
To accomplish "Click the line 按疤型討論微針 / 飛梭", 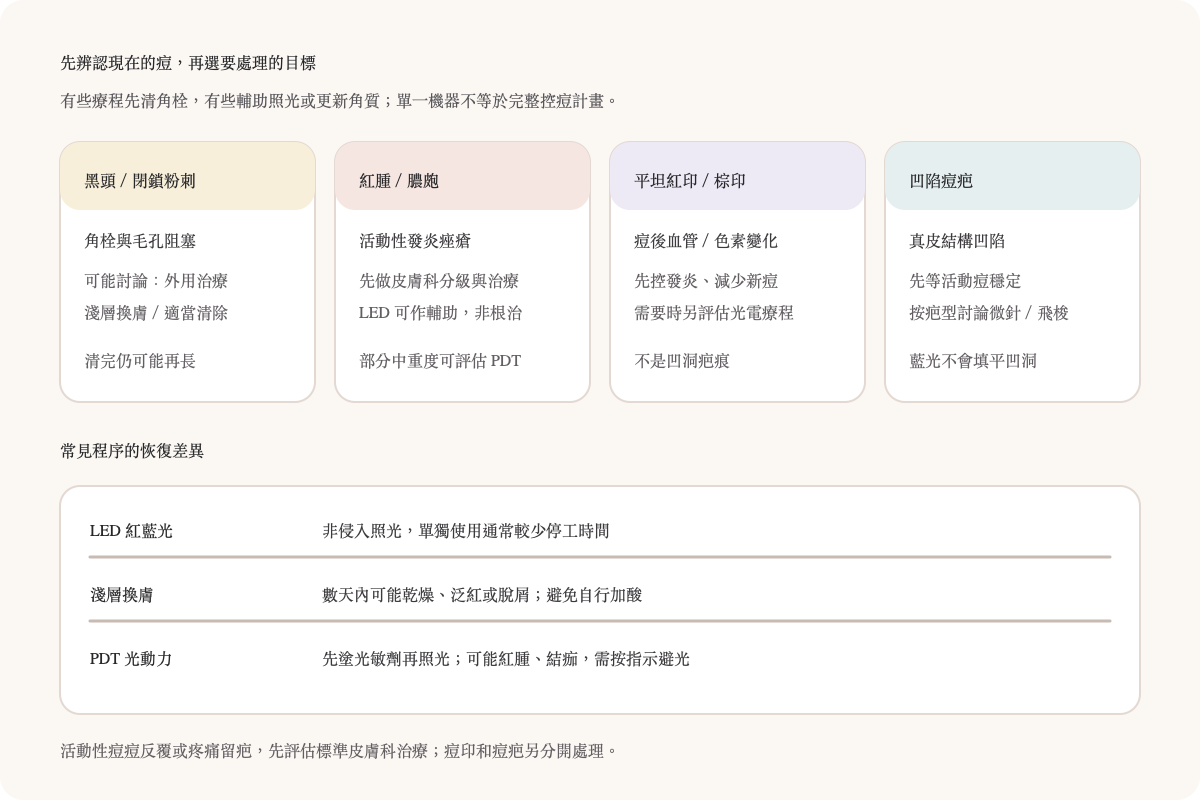I will [989, 313].
